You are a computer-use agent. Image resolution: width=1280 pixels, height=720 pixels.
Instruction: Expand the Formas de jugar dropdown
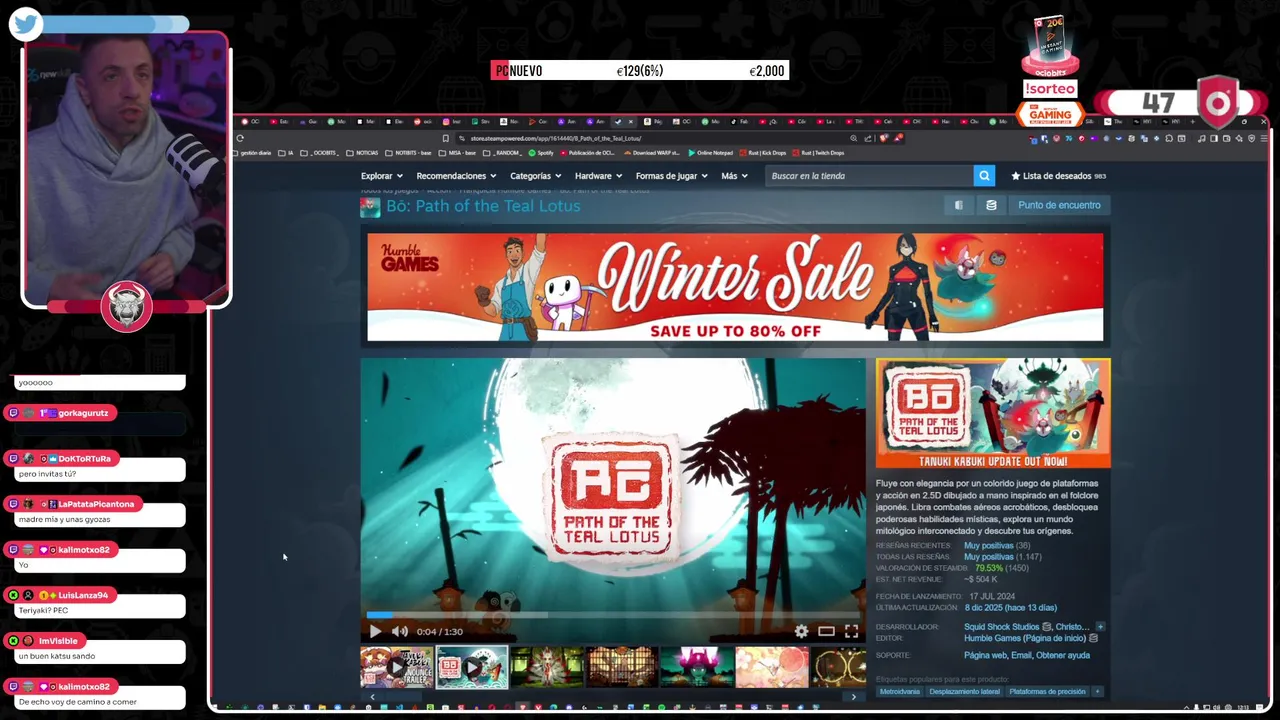671,176
